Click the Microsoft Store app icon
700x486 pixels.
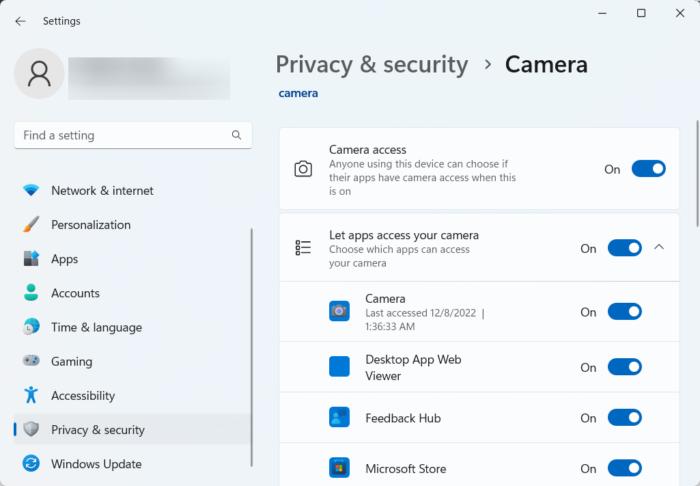point(339,468)
